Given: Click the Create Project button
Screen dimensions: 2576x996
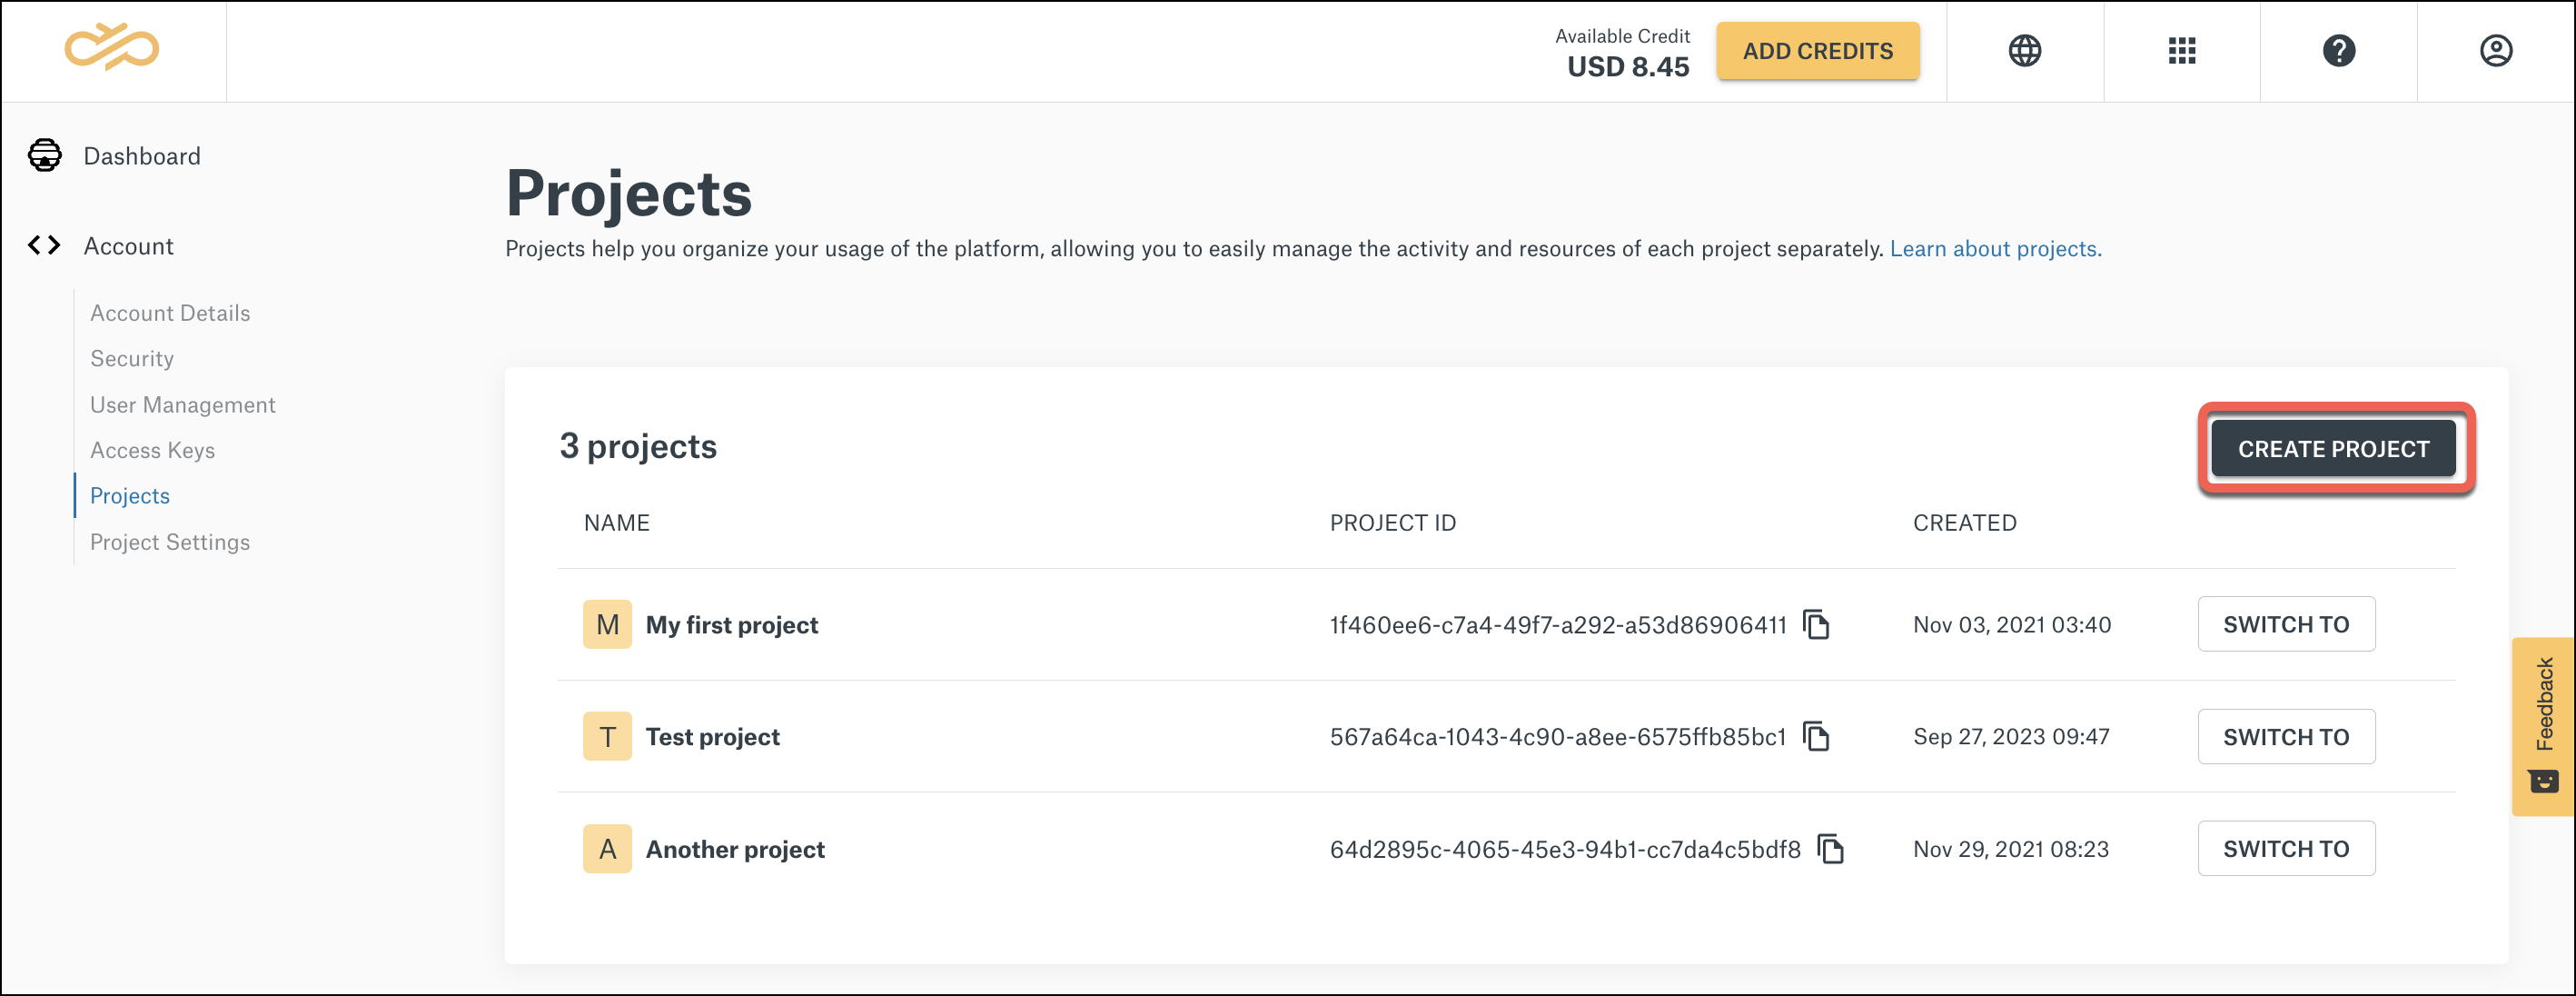Looking at the screenshot, I should point(2331,449).
